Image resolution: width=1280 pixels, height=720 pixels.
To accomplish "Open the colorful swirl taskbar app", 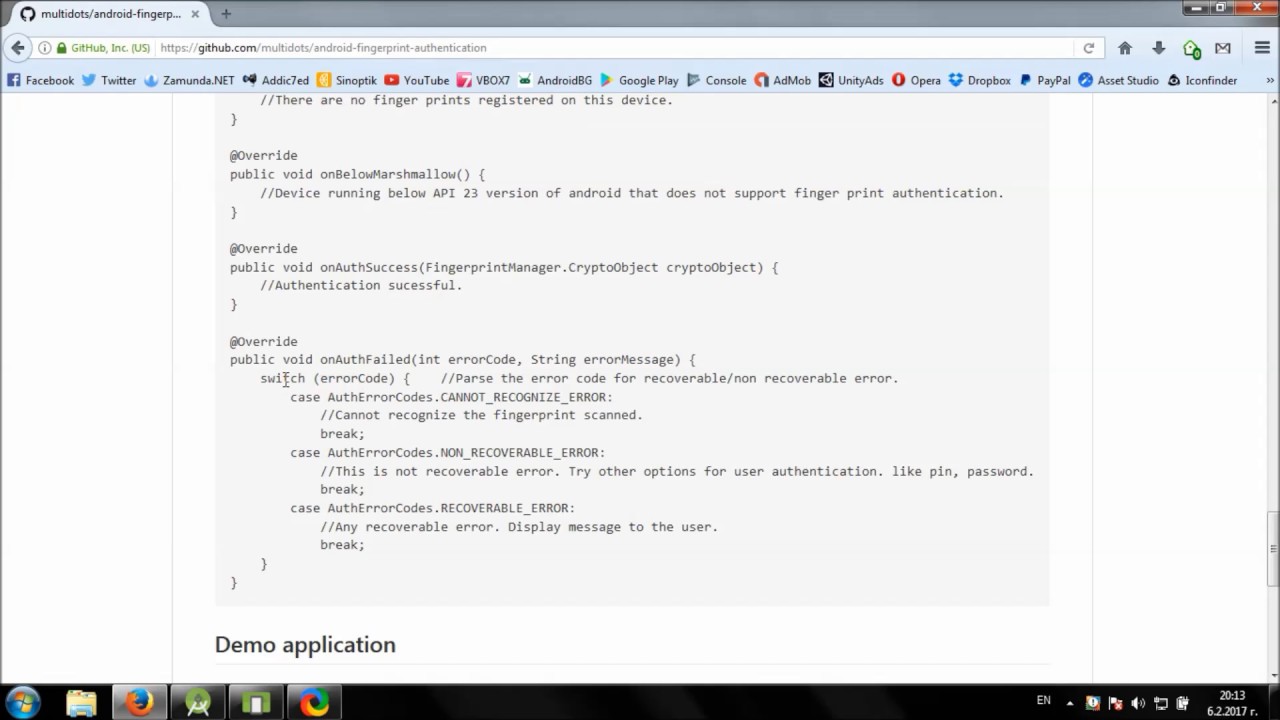I will (315, 703).
